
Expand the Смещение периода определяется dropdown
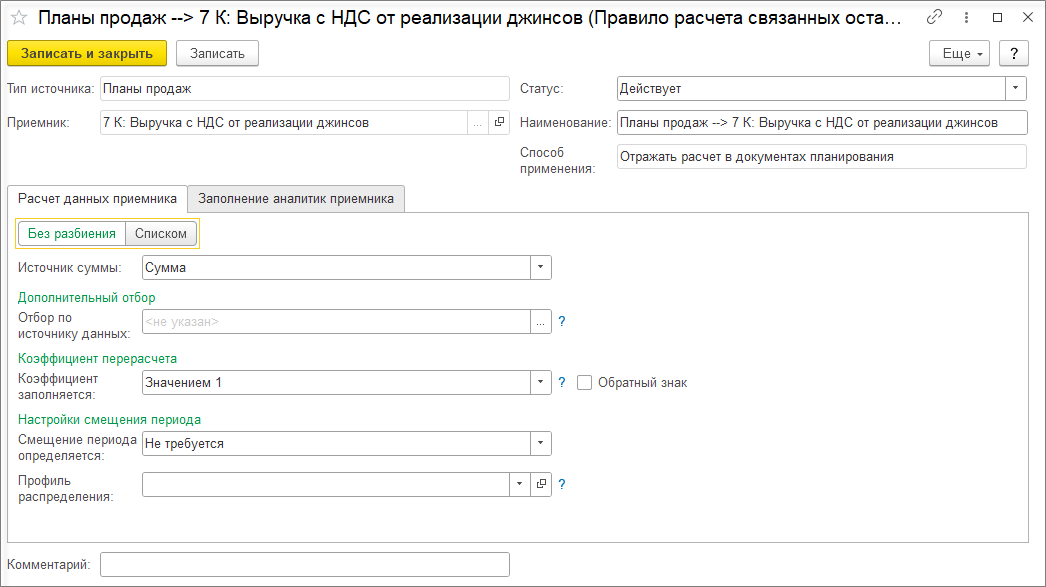pos(540,444)
